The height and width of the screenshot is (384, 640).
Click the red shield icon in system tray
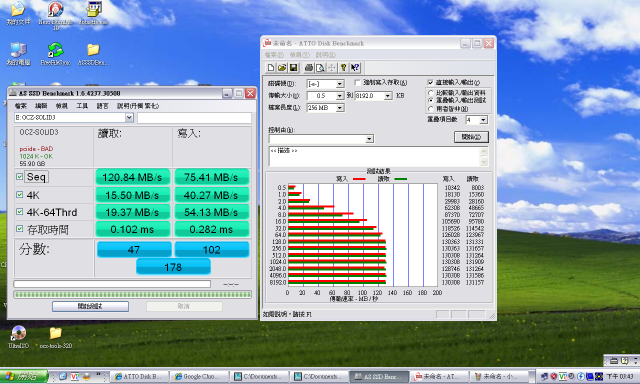[x=553, y=376]
